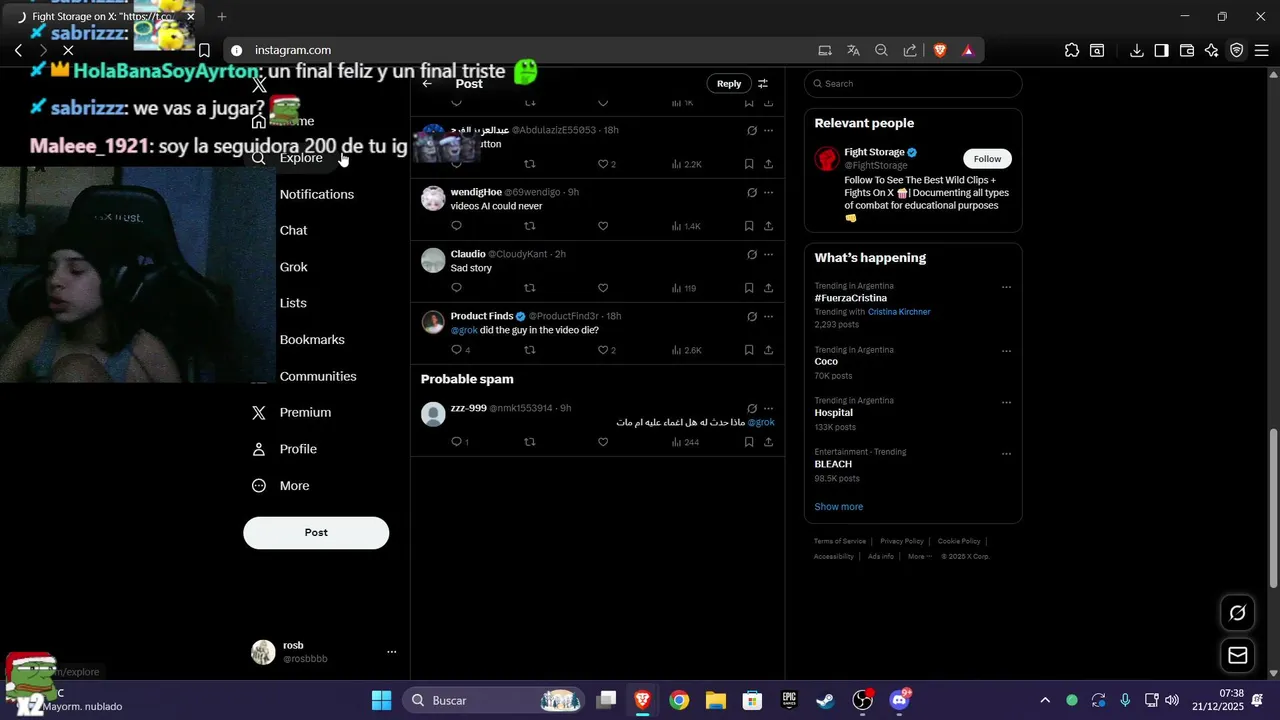Open Leo AI sparkle icon in toolbar
1280x720 pixels.
(x=1212, y=50)
